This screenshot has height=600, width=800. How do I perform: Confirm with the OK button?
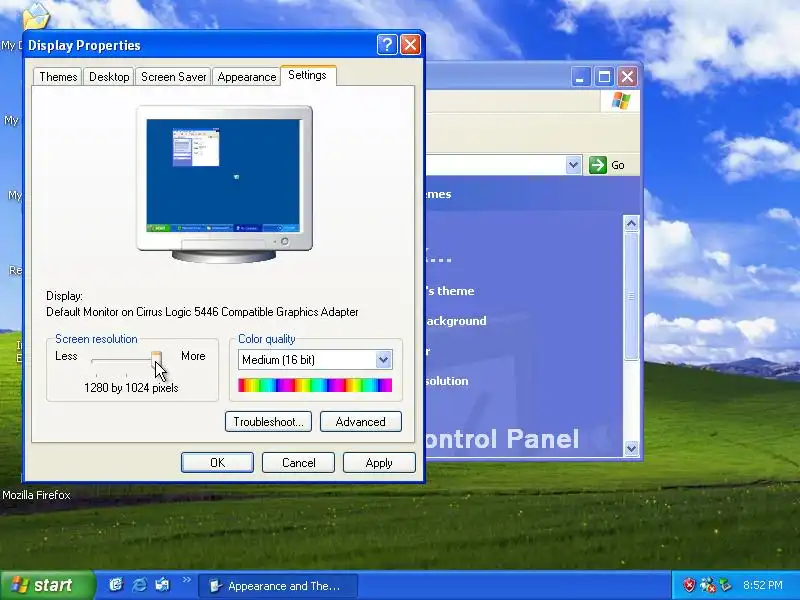(217, 463)
